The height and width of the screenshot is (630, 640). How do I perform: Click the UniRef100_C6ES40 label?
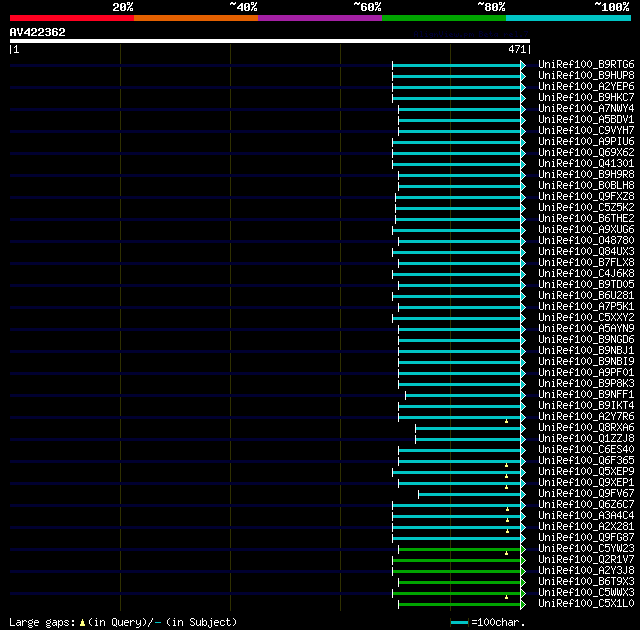click(x=586, y=450)
